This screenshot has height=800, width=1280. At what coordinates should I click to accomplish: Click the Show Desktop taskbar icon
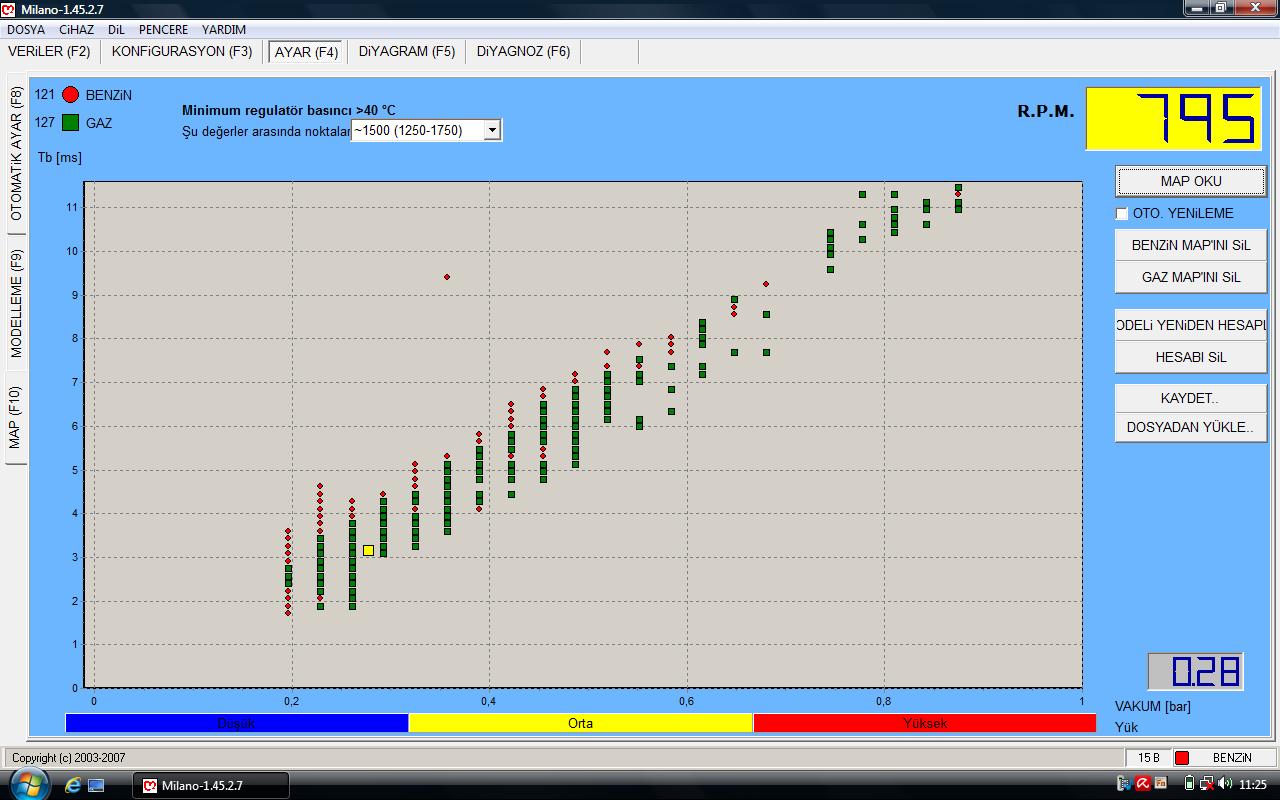point(96,785)
